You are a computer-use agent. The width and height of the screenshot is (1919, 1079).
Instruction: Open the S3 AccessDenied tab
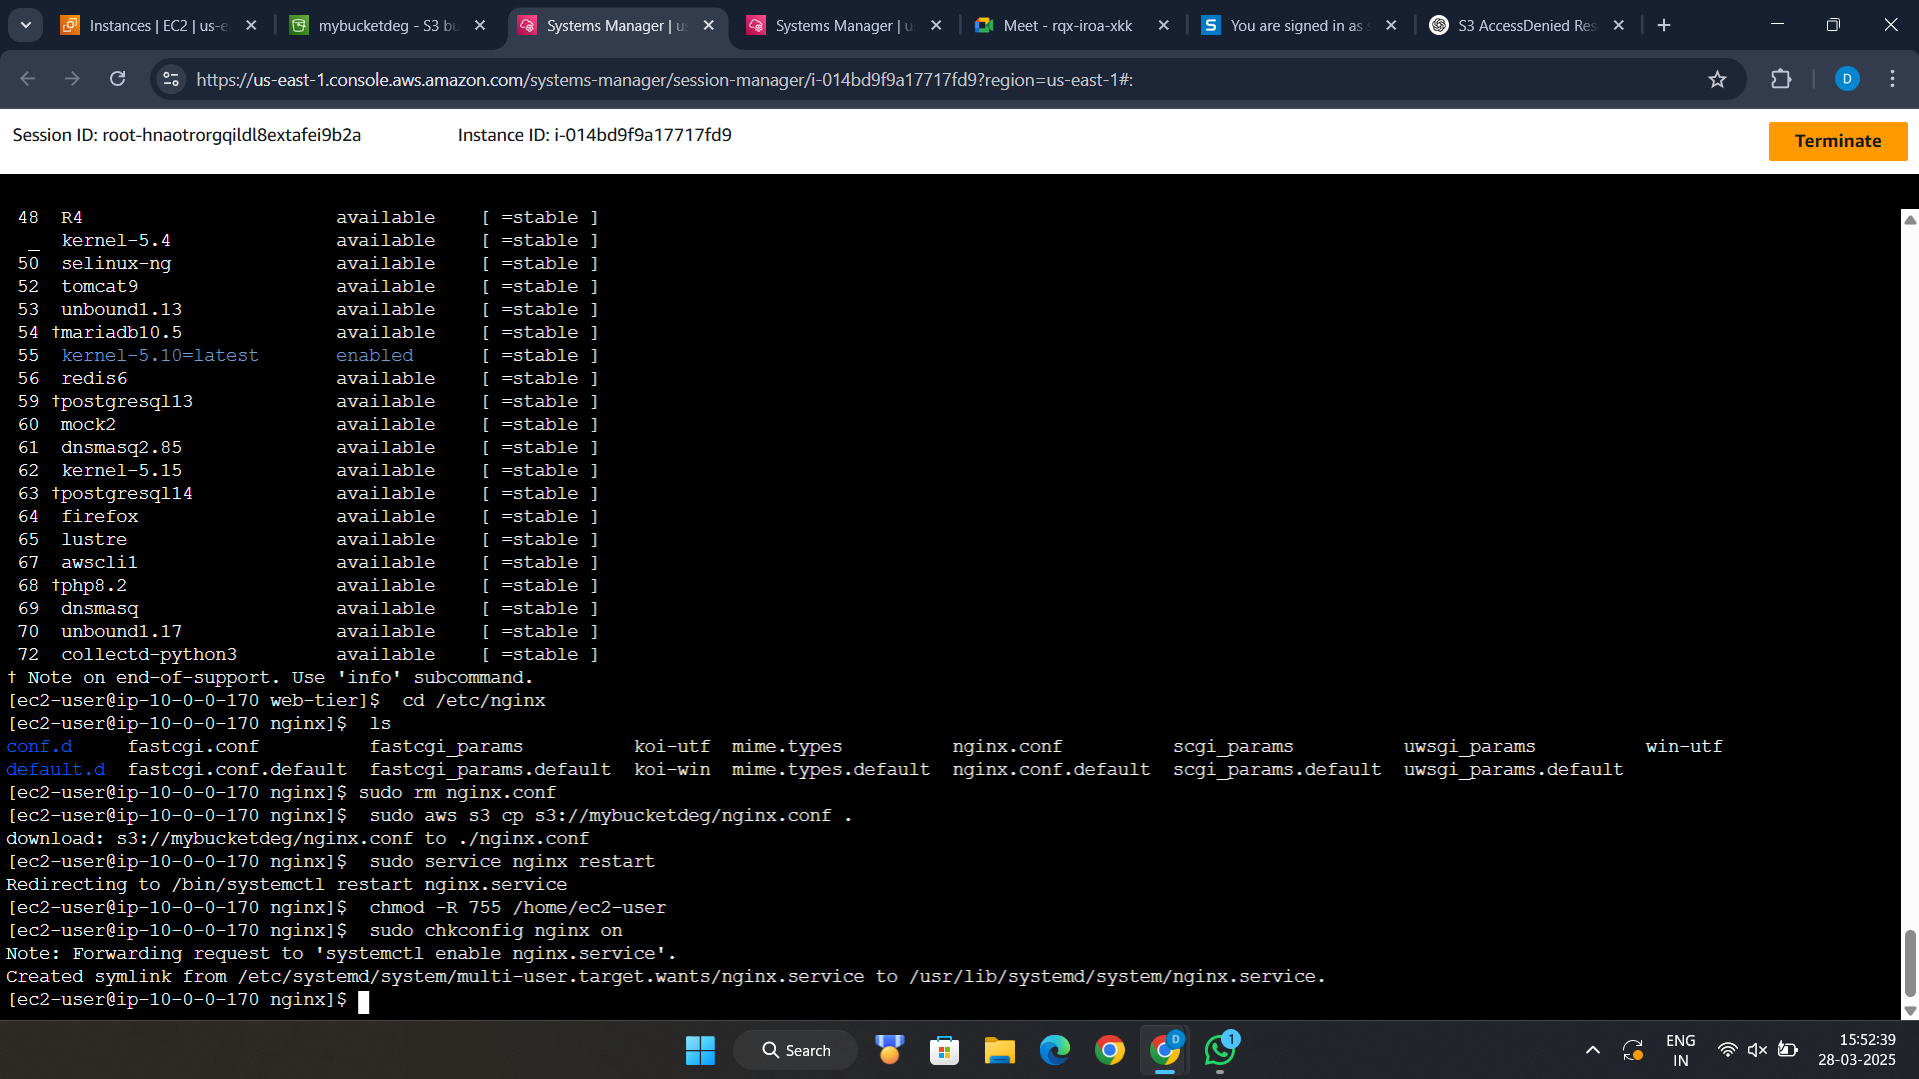[x=1526, y=25]
